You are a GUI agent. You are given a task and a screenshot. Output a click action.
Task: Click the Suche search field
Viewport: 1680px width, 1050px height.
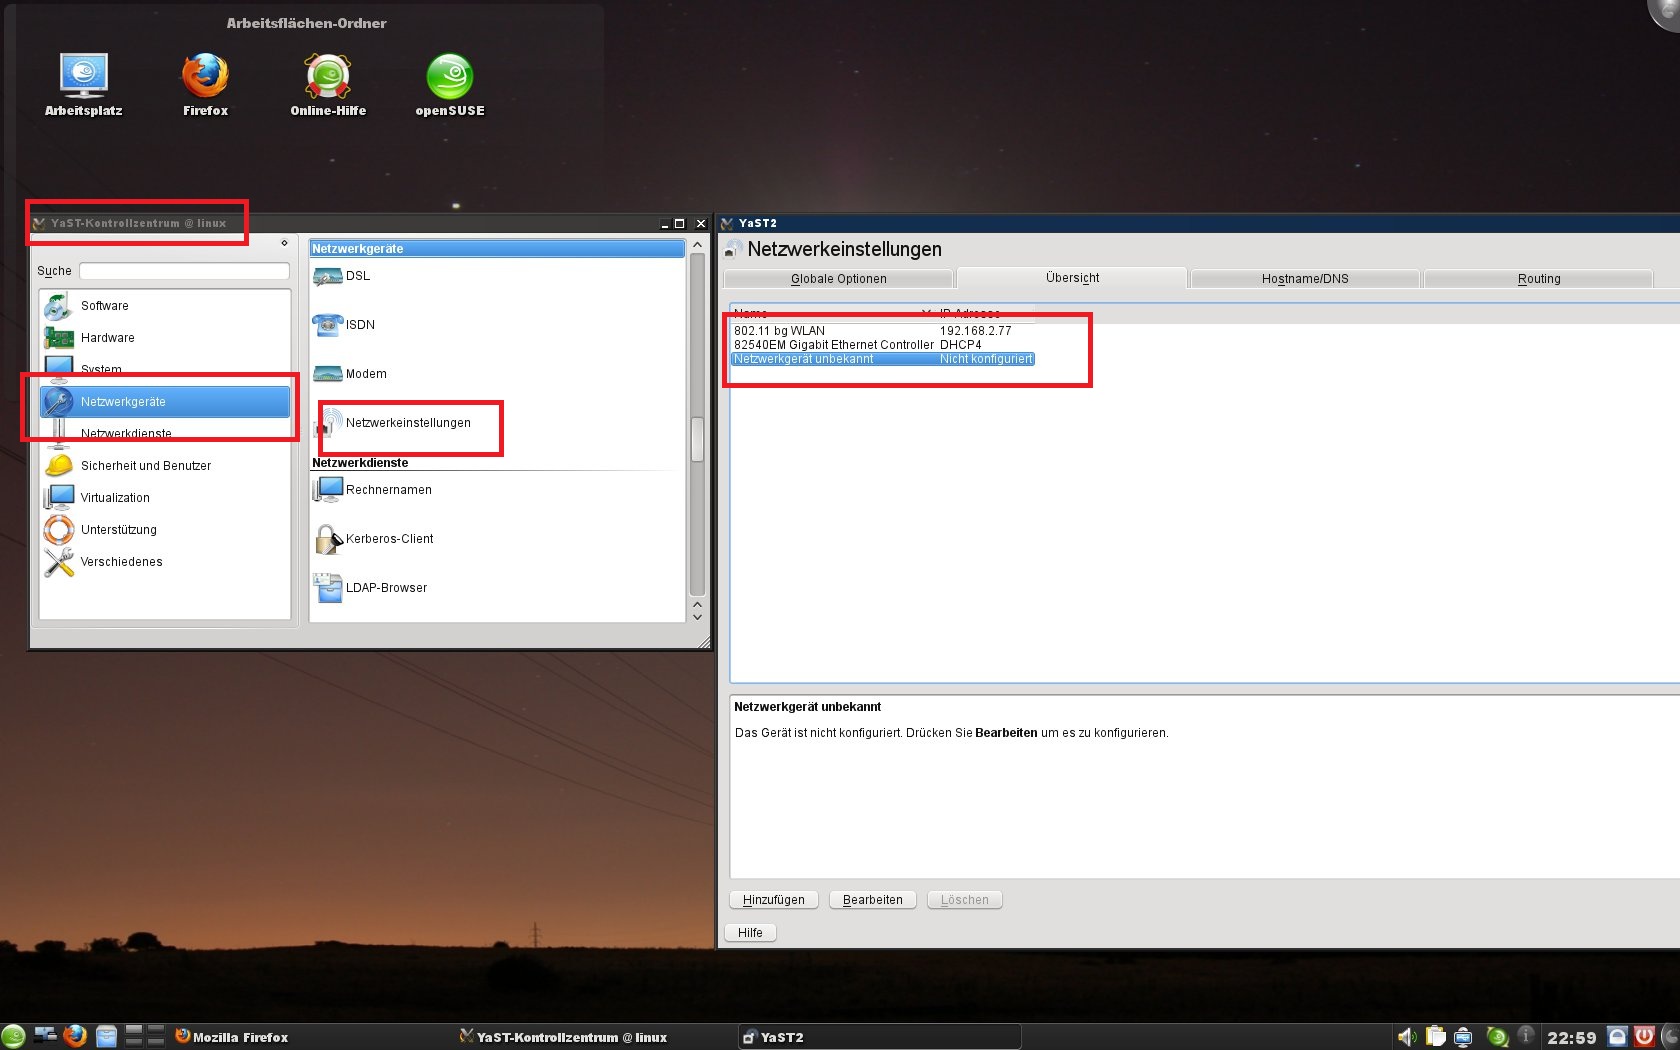point(184,271)
